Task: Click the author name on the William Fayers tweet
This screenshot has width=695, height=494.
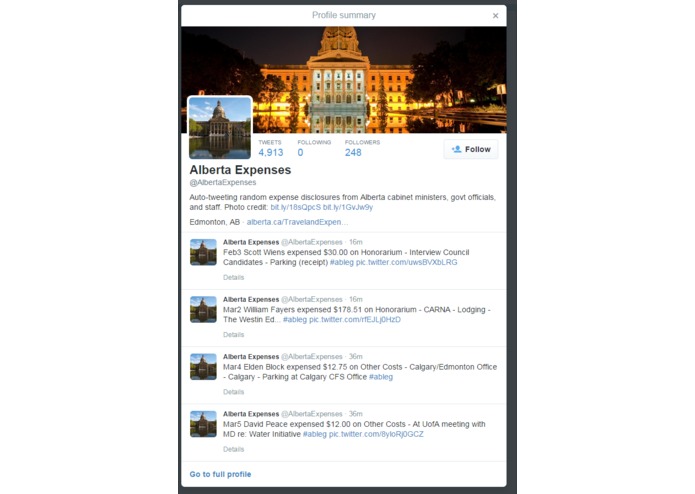Action: (251, 300)
